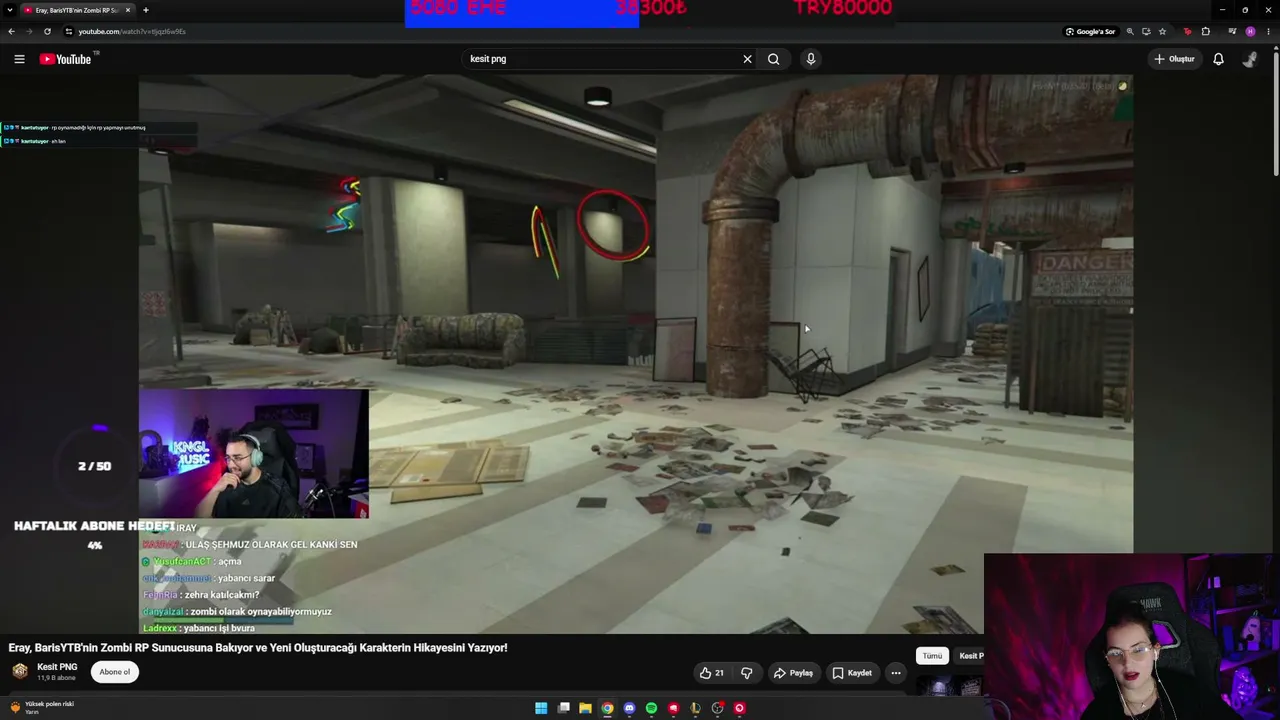Submit search with the magnifier button
The height and width of the screenshot is (720, 1280).
(x=773, y=59)
